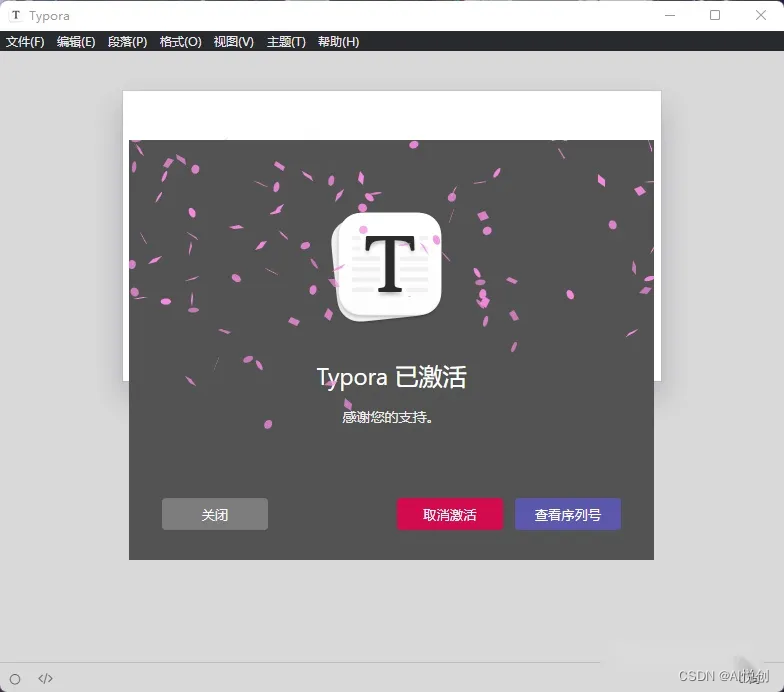Open the 格式(O) menu

pyautogui.click(x=180, y=42)
